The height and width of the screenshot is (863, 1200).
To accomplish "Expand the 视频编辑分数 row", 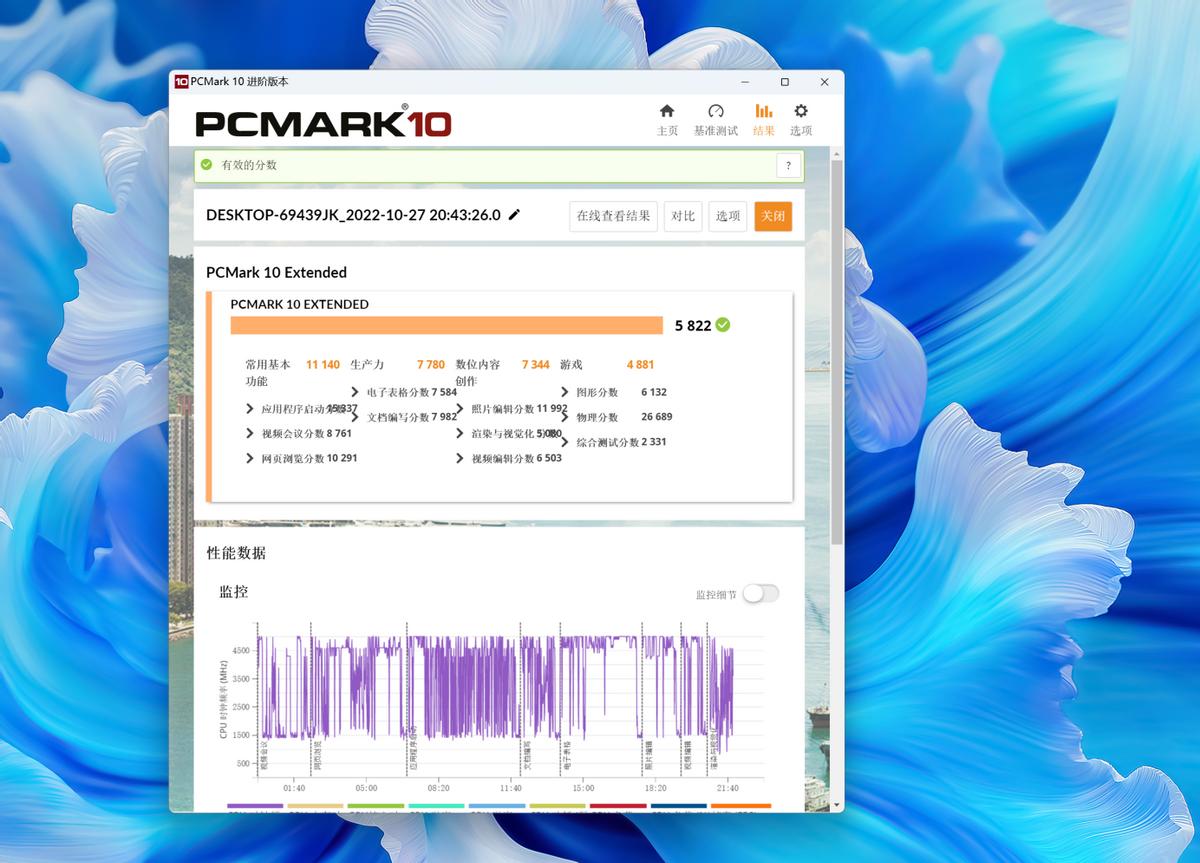I will pos(460,458).
